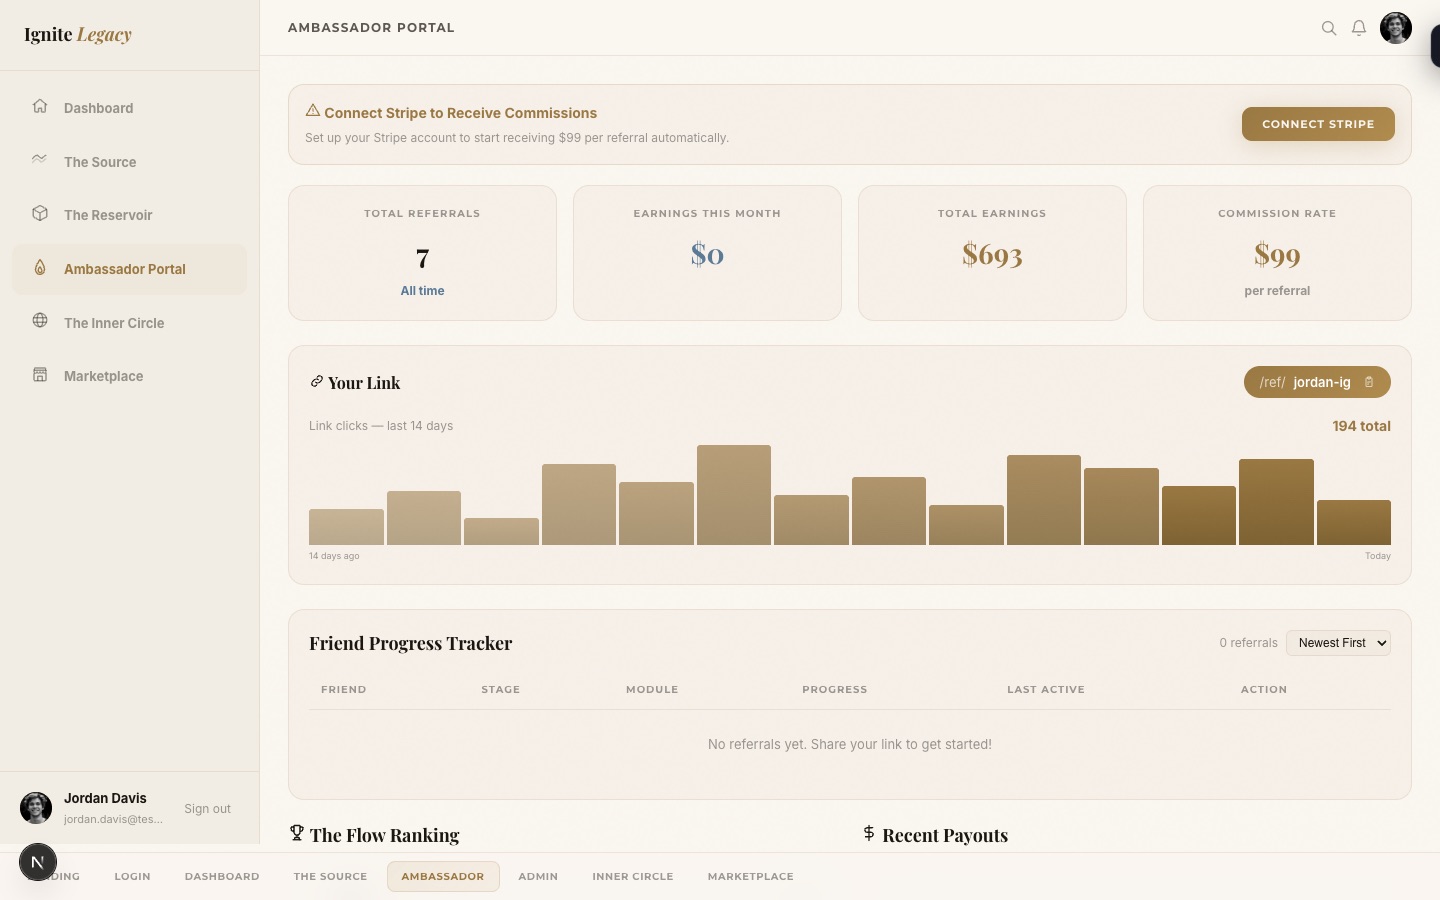This screenshot has height=900, width=1440.
Task: Click the notifications bell icon
Action: pos(1359,28)
